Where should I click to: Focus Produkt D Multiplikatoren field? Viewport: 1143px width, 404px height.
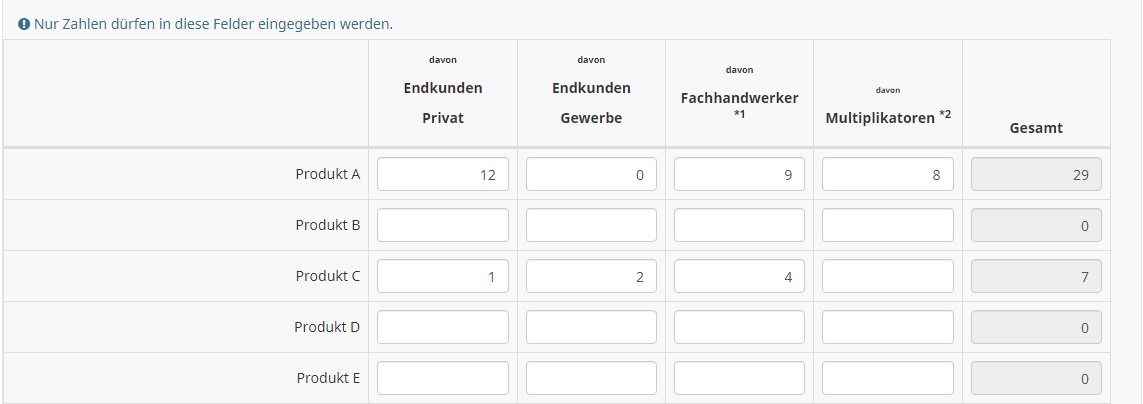(887, 327)
